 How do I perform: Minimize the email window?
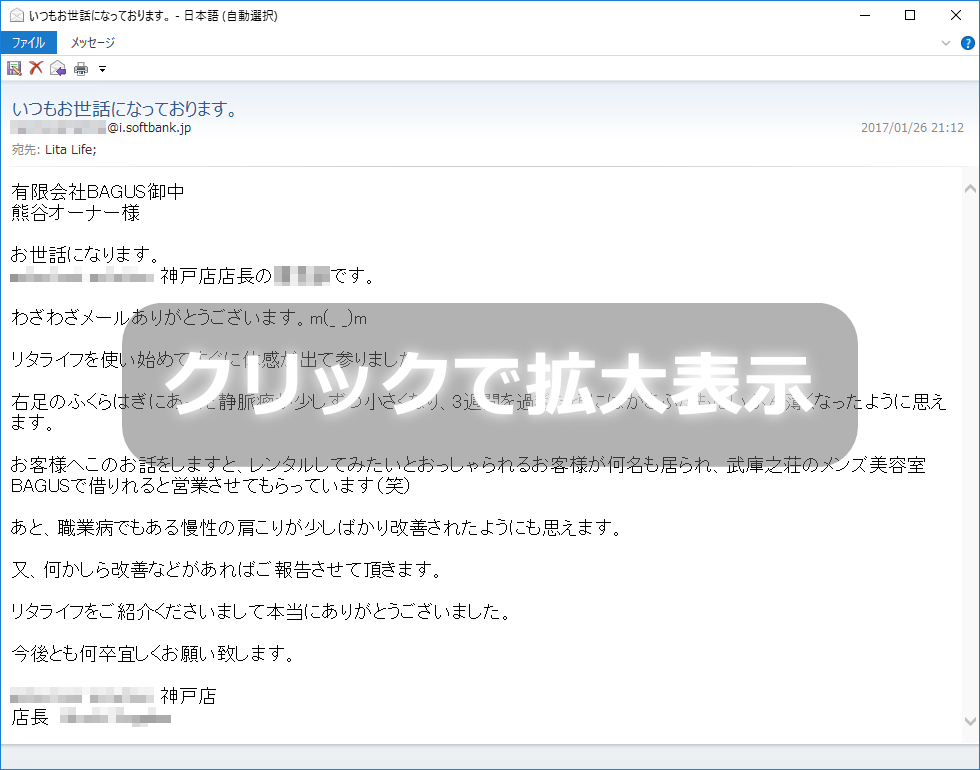[865, 15]
